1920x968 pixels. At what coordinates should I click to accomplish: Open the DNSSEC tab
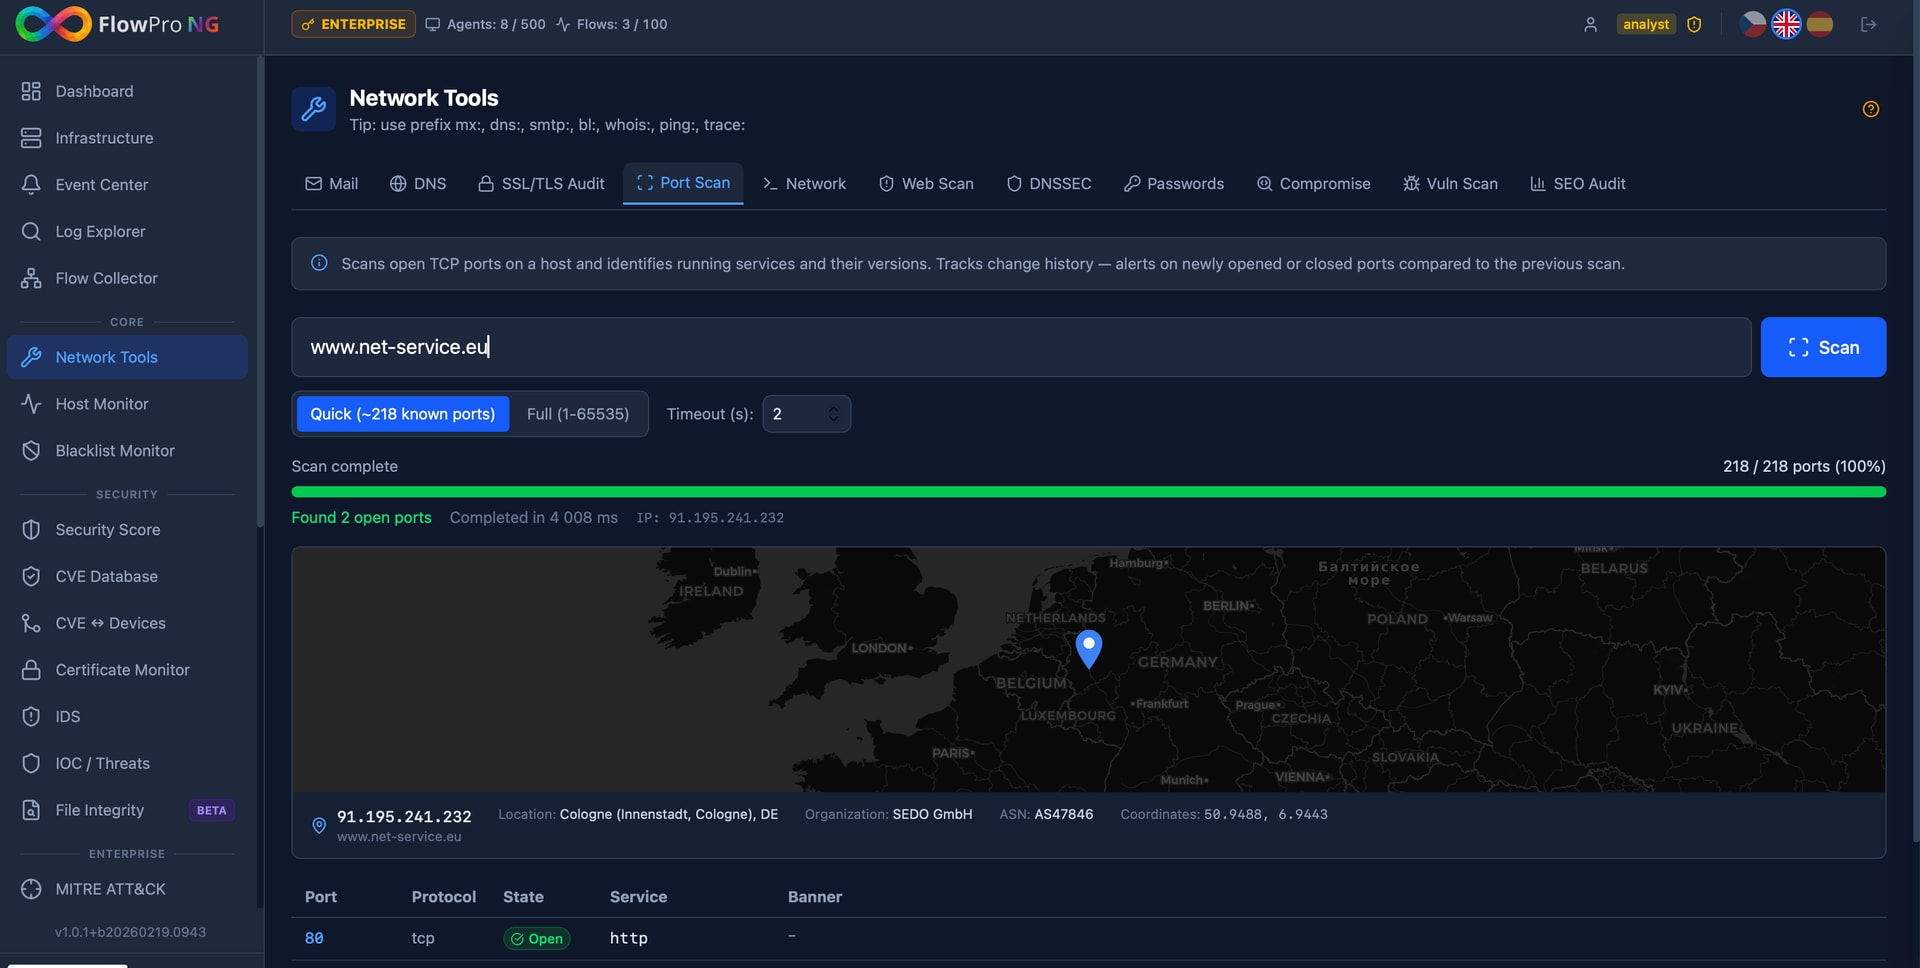click(x=1048, y=184)
